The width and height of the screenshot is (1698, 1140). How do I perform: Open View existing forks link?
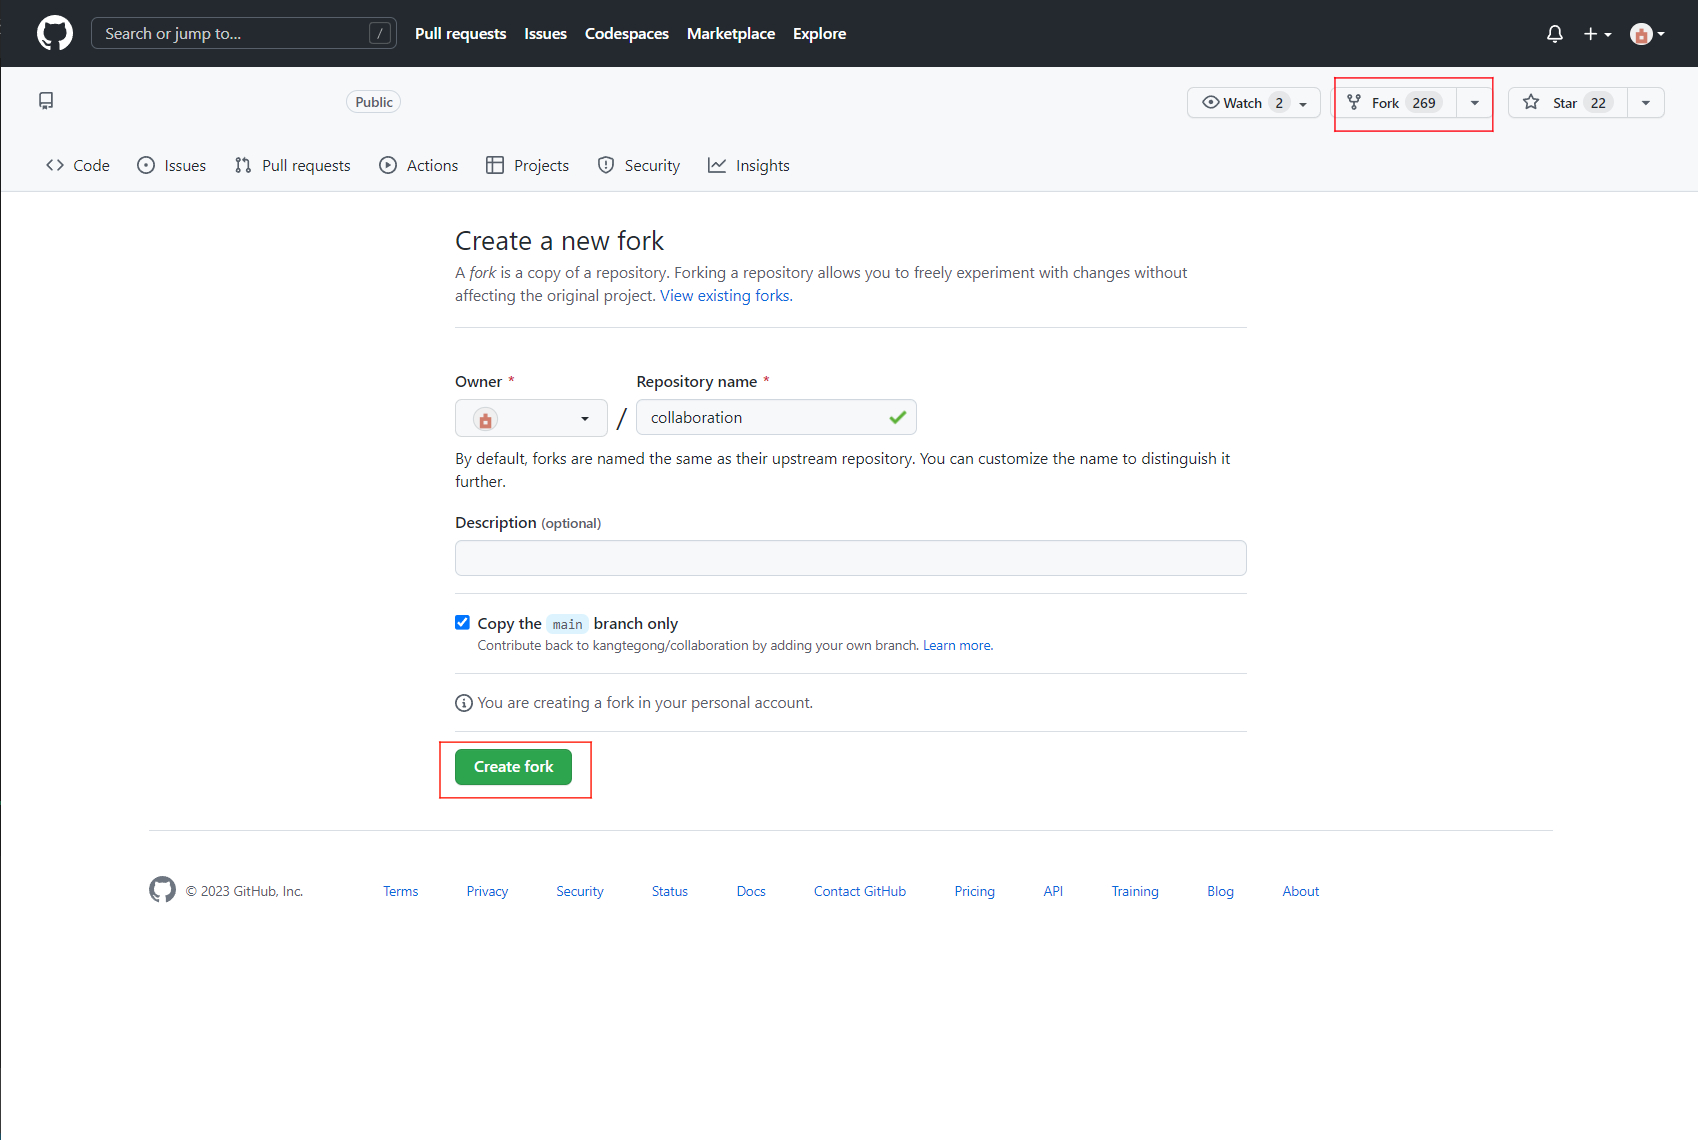(x=725, y=296)
